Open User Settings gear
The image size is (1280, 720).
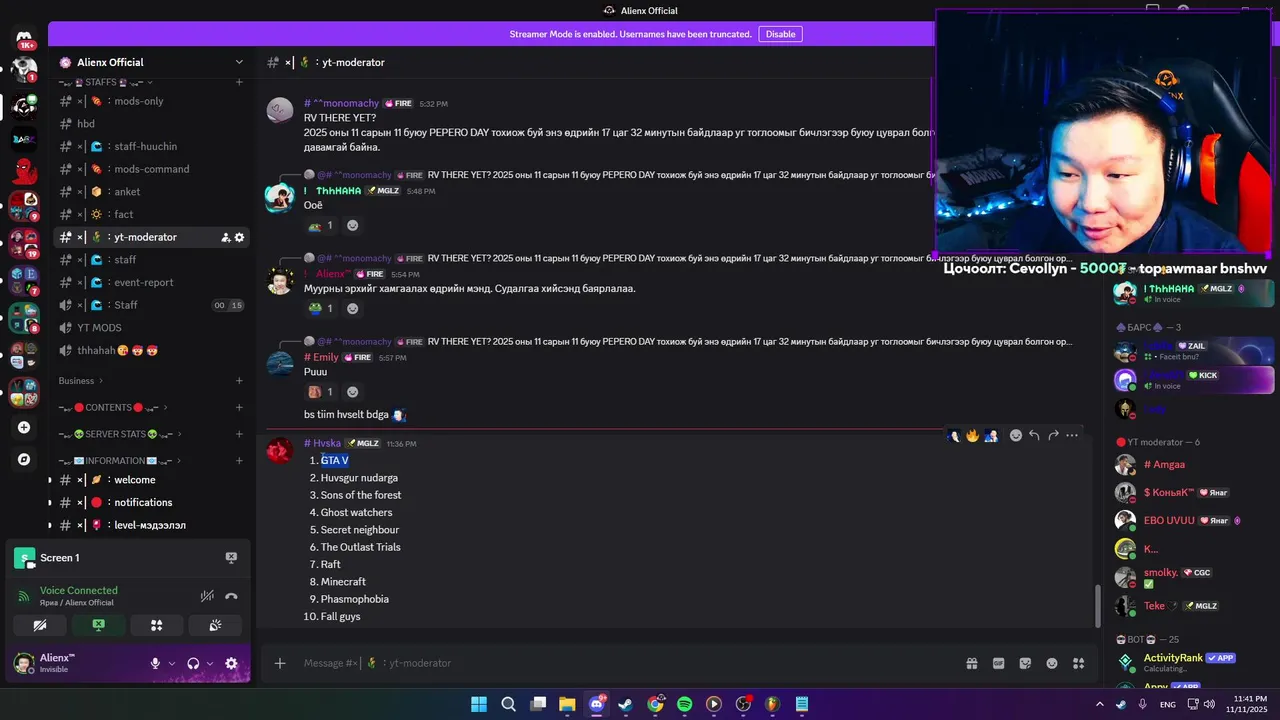click(x=231, y=663)
